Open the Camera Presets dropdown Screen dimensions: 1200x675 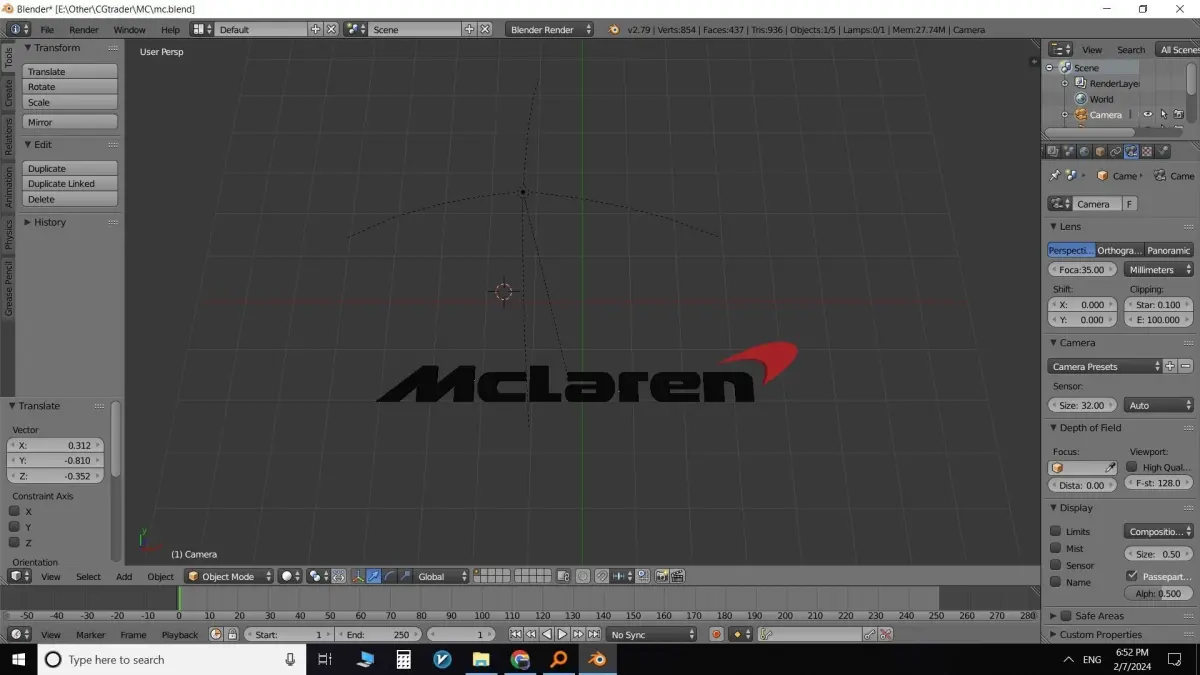(x=1105, y=366)
